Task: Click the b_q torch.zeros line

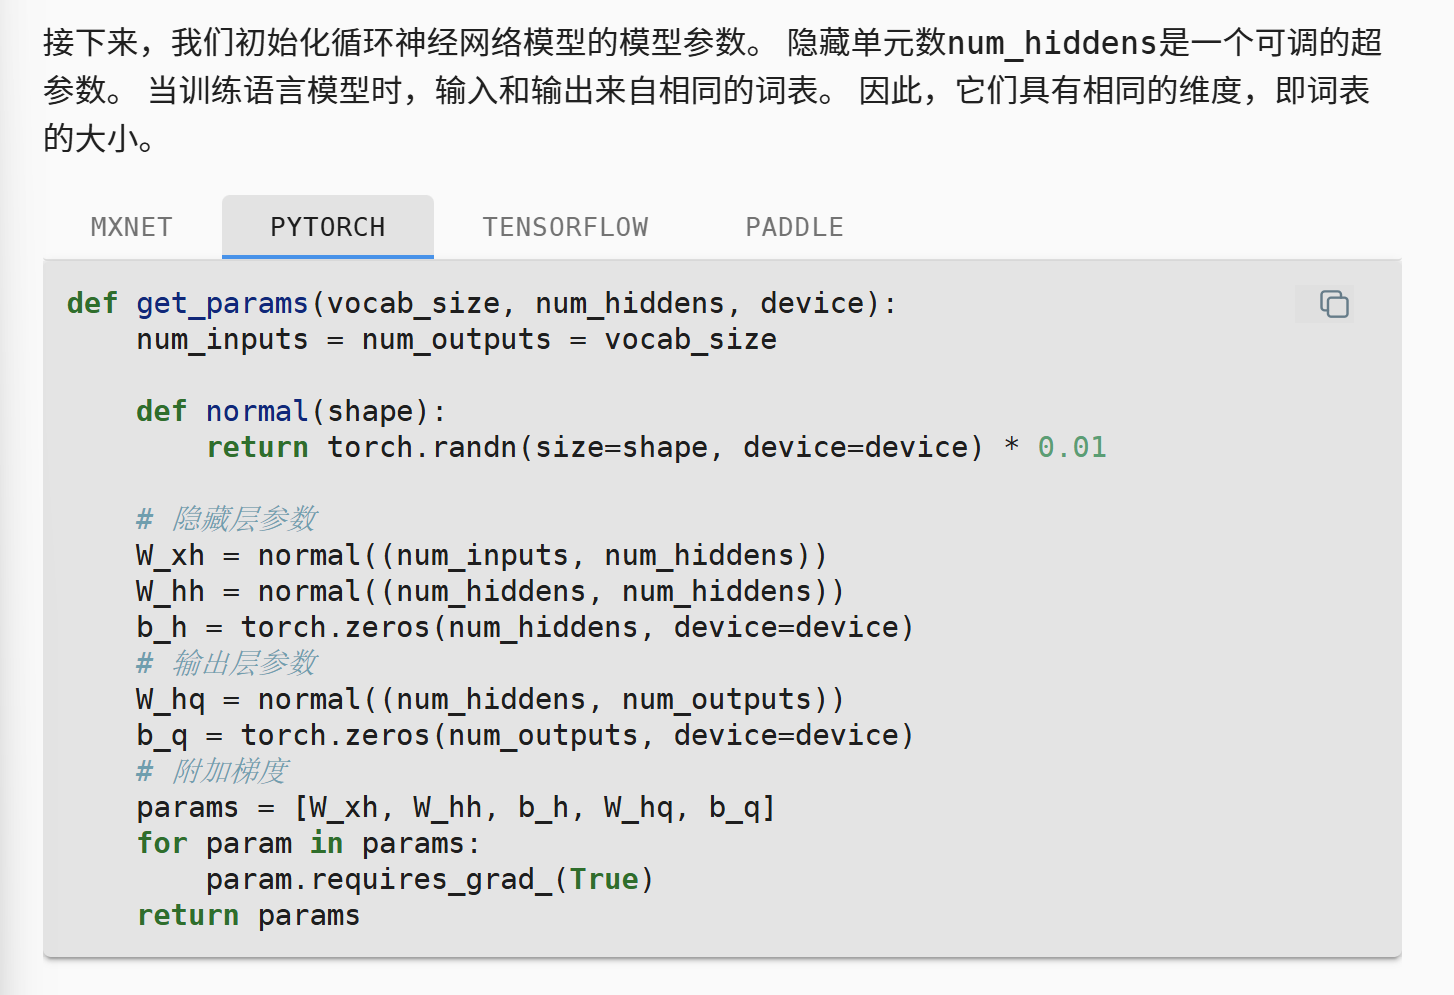Action: coord(525,735)
